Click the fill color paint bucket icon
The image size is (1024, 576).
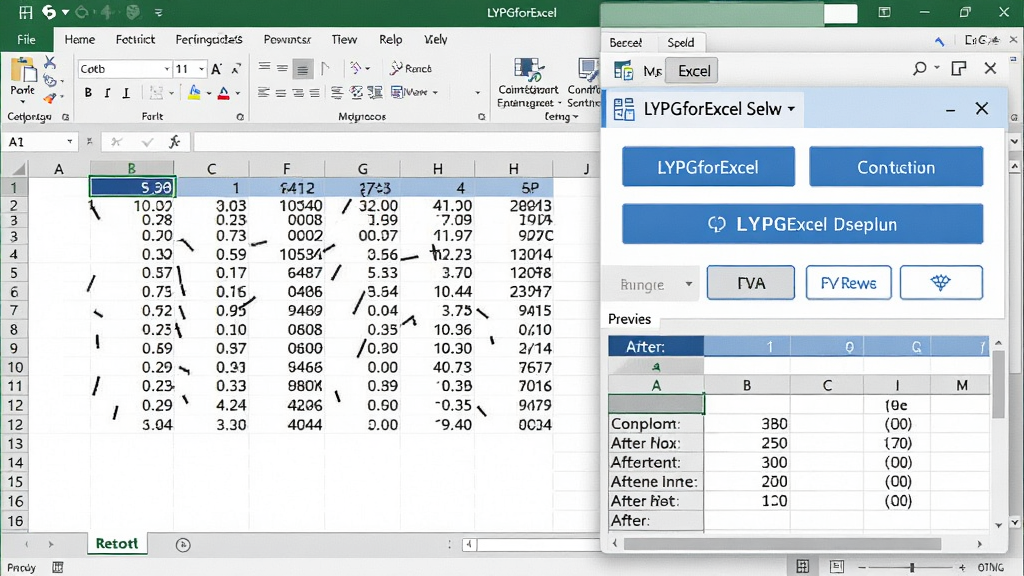coord(194,93)
